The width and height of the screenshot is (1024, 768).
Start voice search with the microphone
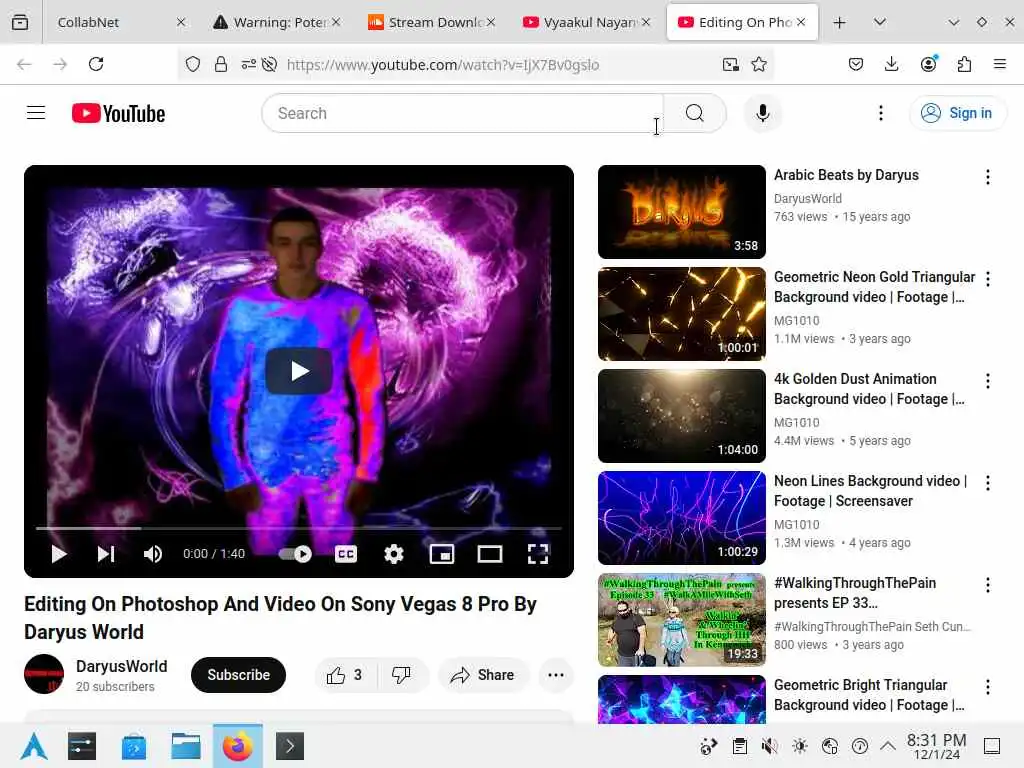[762, 113]
